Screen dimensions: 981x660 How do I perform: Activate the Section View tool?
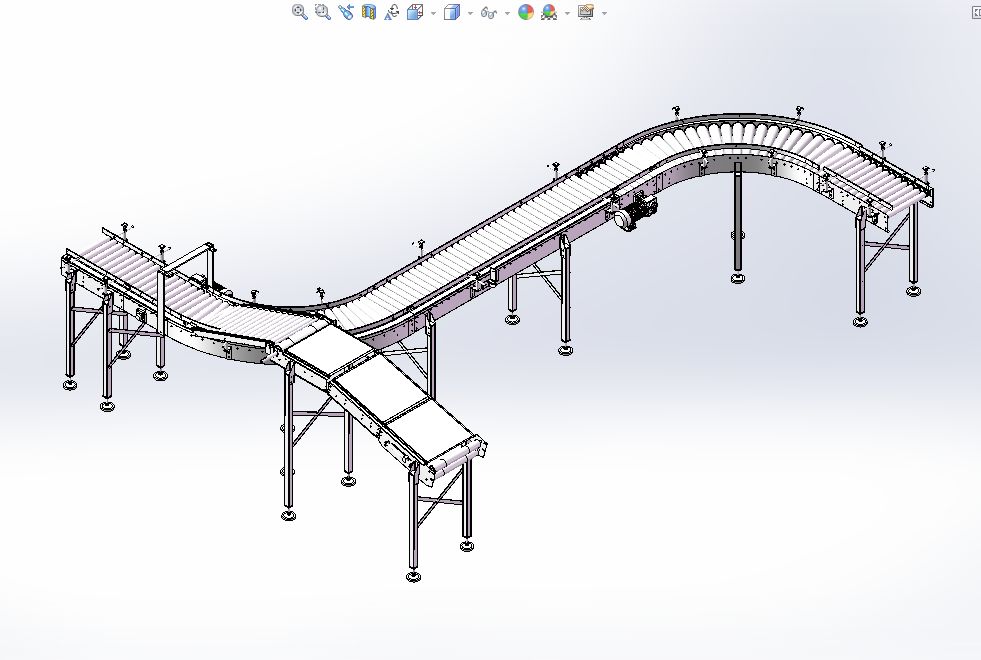[369, 12]
